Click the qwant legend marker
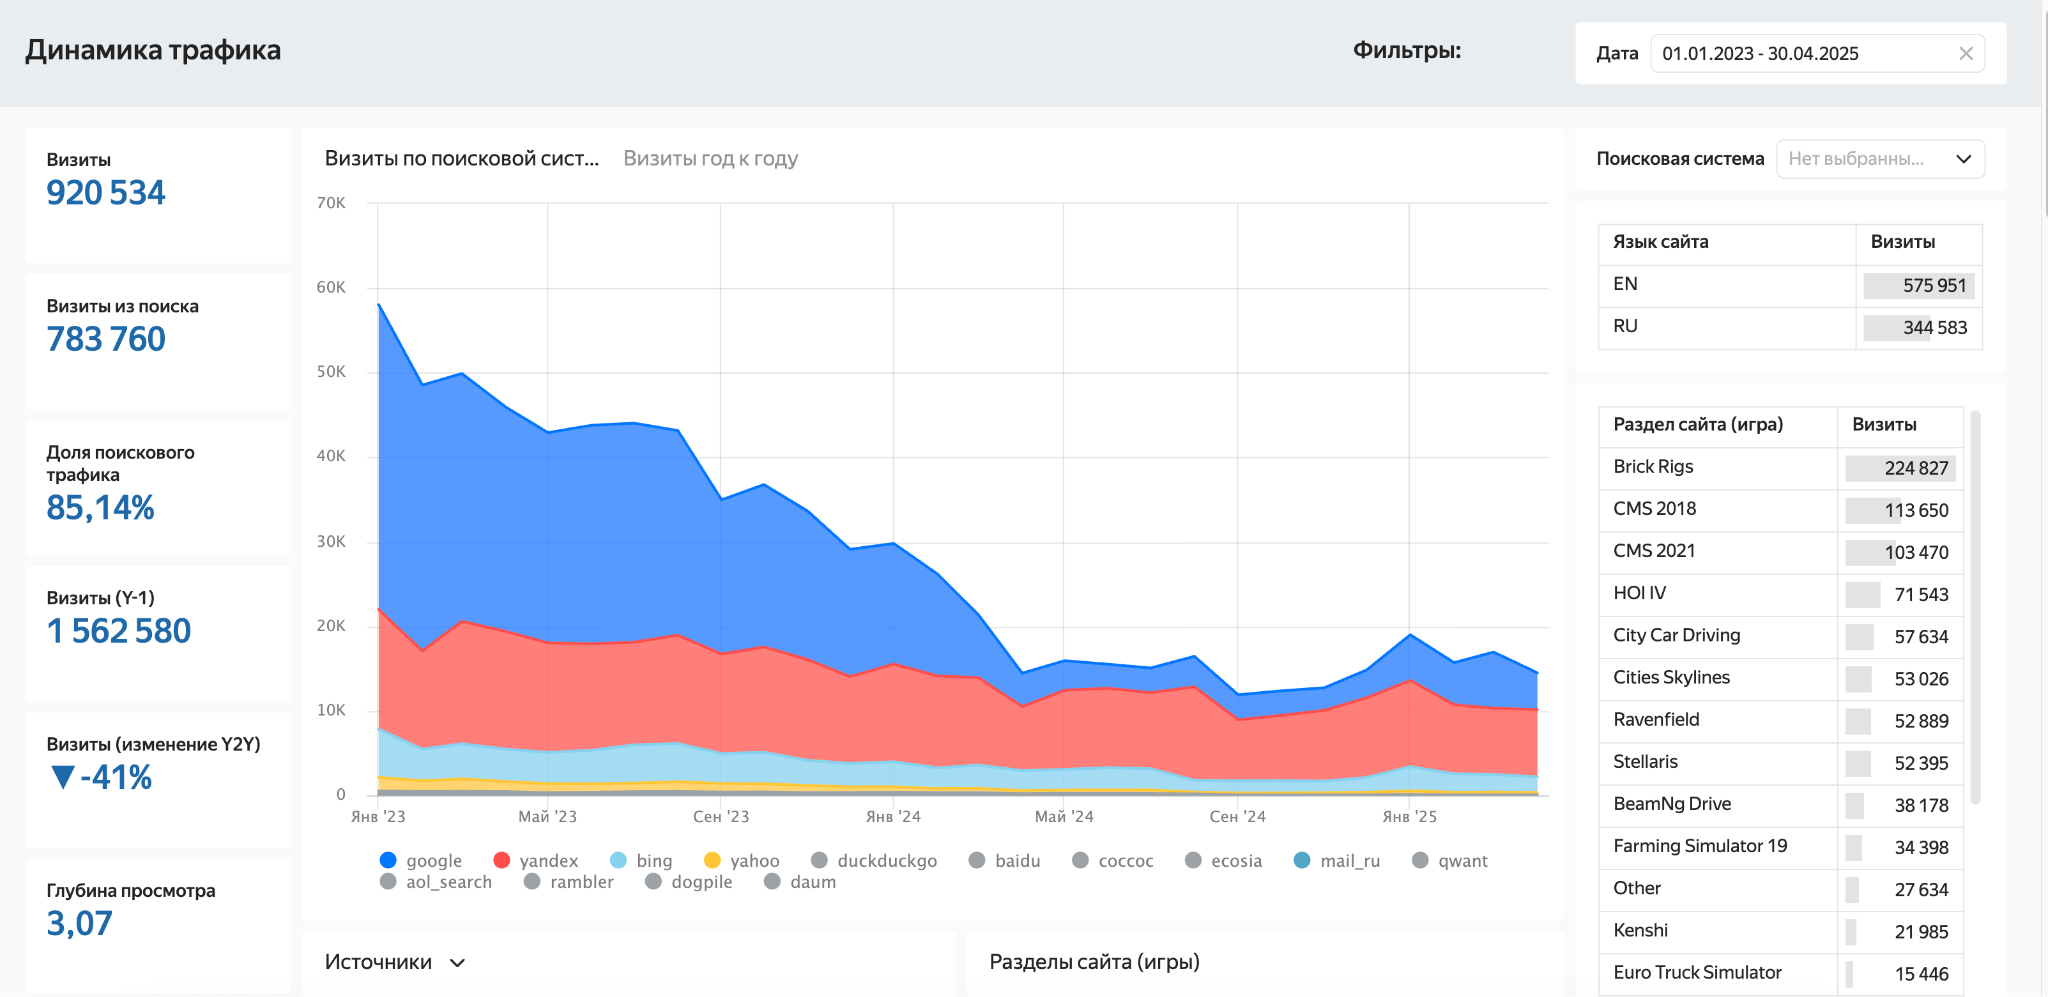 tap(1420, 861)
